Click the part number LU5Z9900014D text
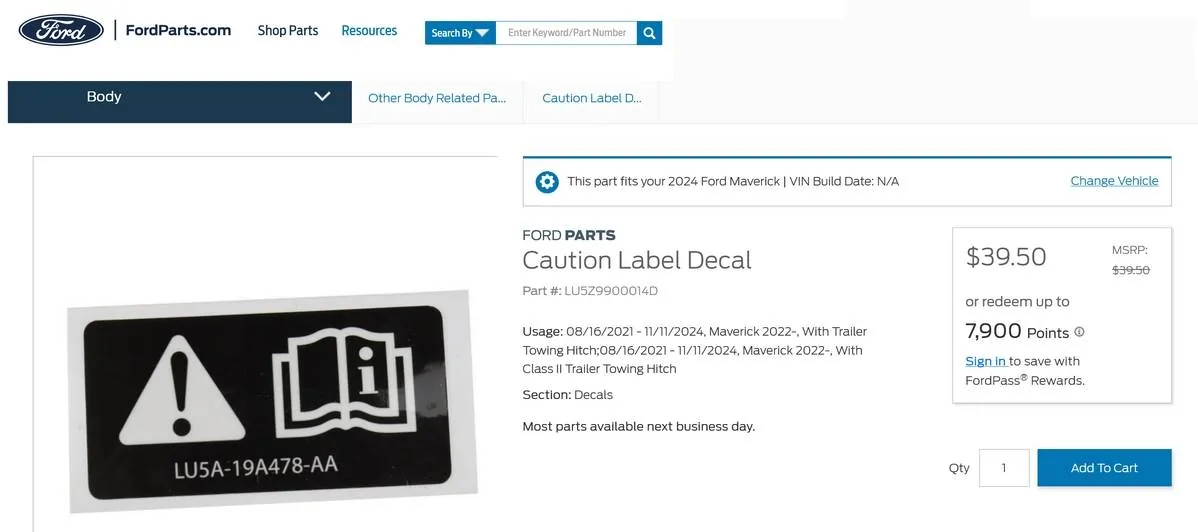Viewport: 1198px width, 532px height. tap(610, 290)
